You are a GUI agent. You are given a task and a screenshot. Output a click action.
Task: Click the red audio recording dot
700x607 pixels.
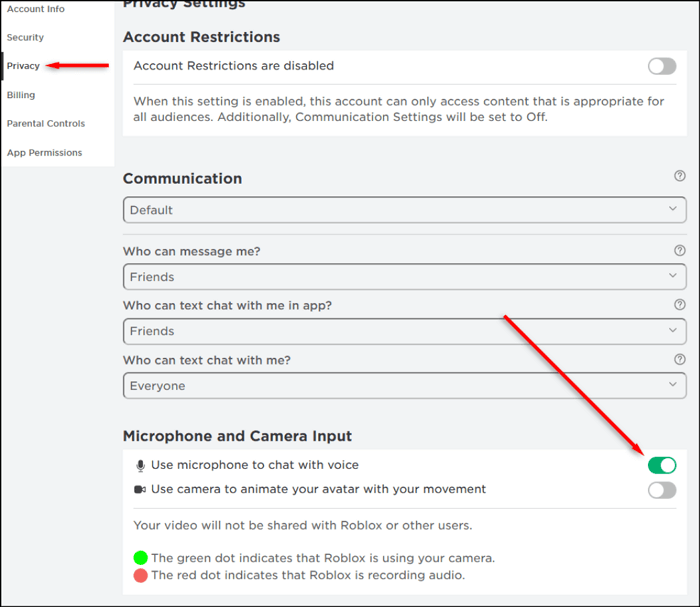click(x=140, y=575)
